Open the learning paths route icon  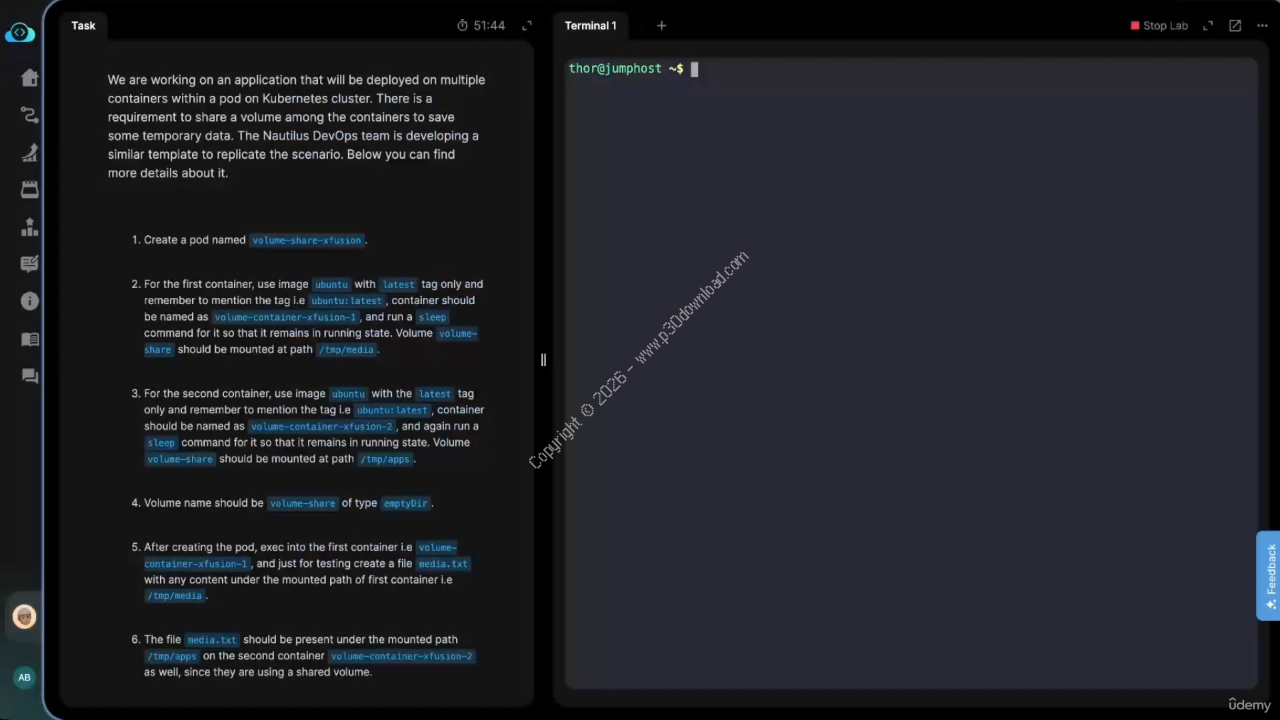click(29, 115)
